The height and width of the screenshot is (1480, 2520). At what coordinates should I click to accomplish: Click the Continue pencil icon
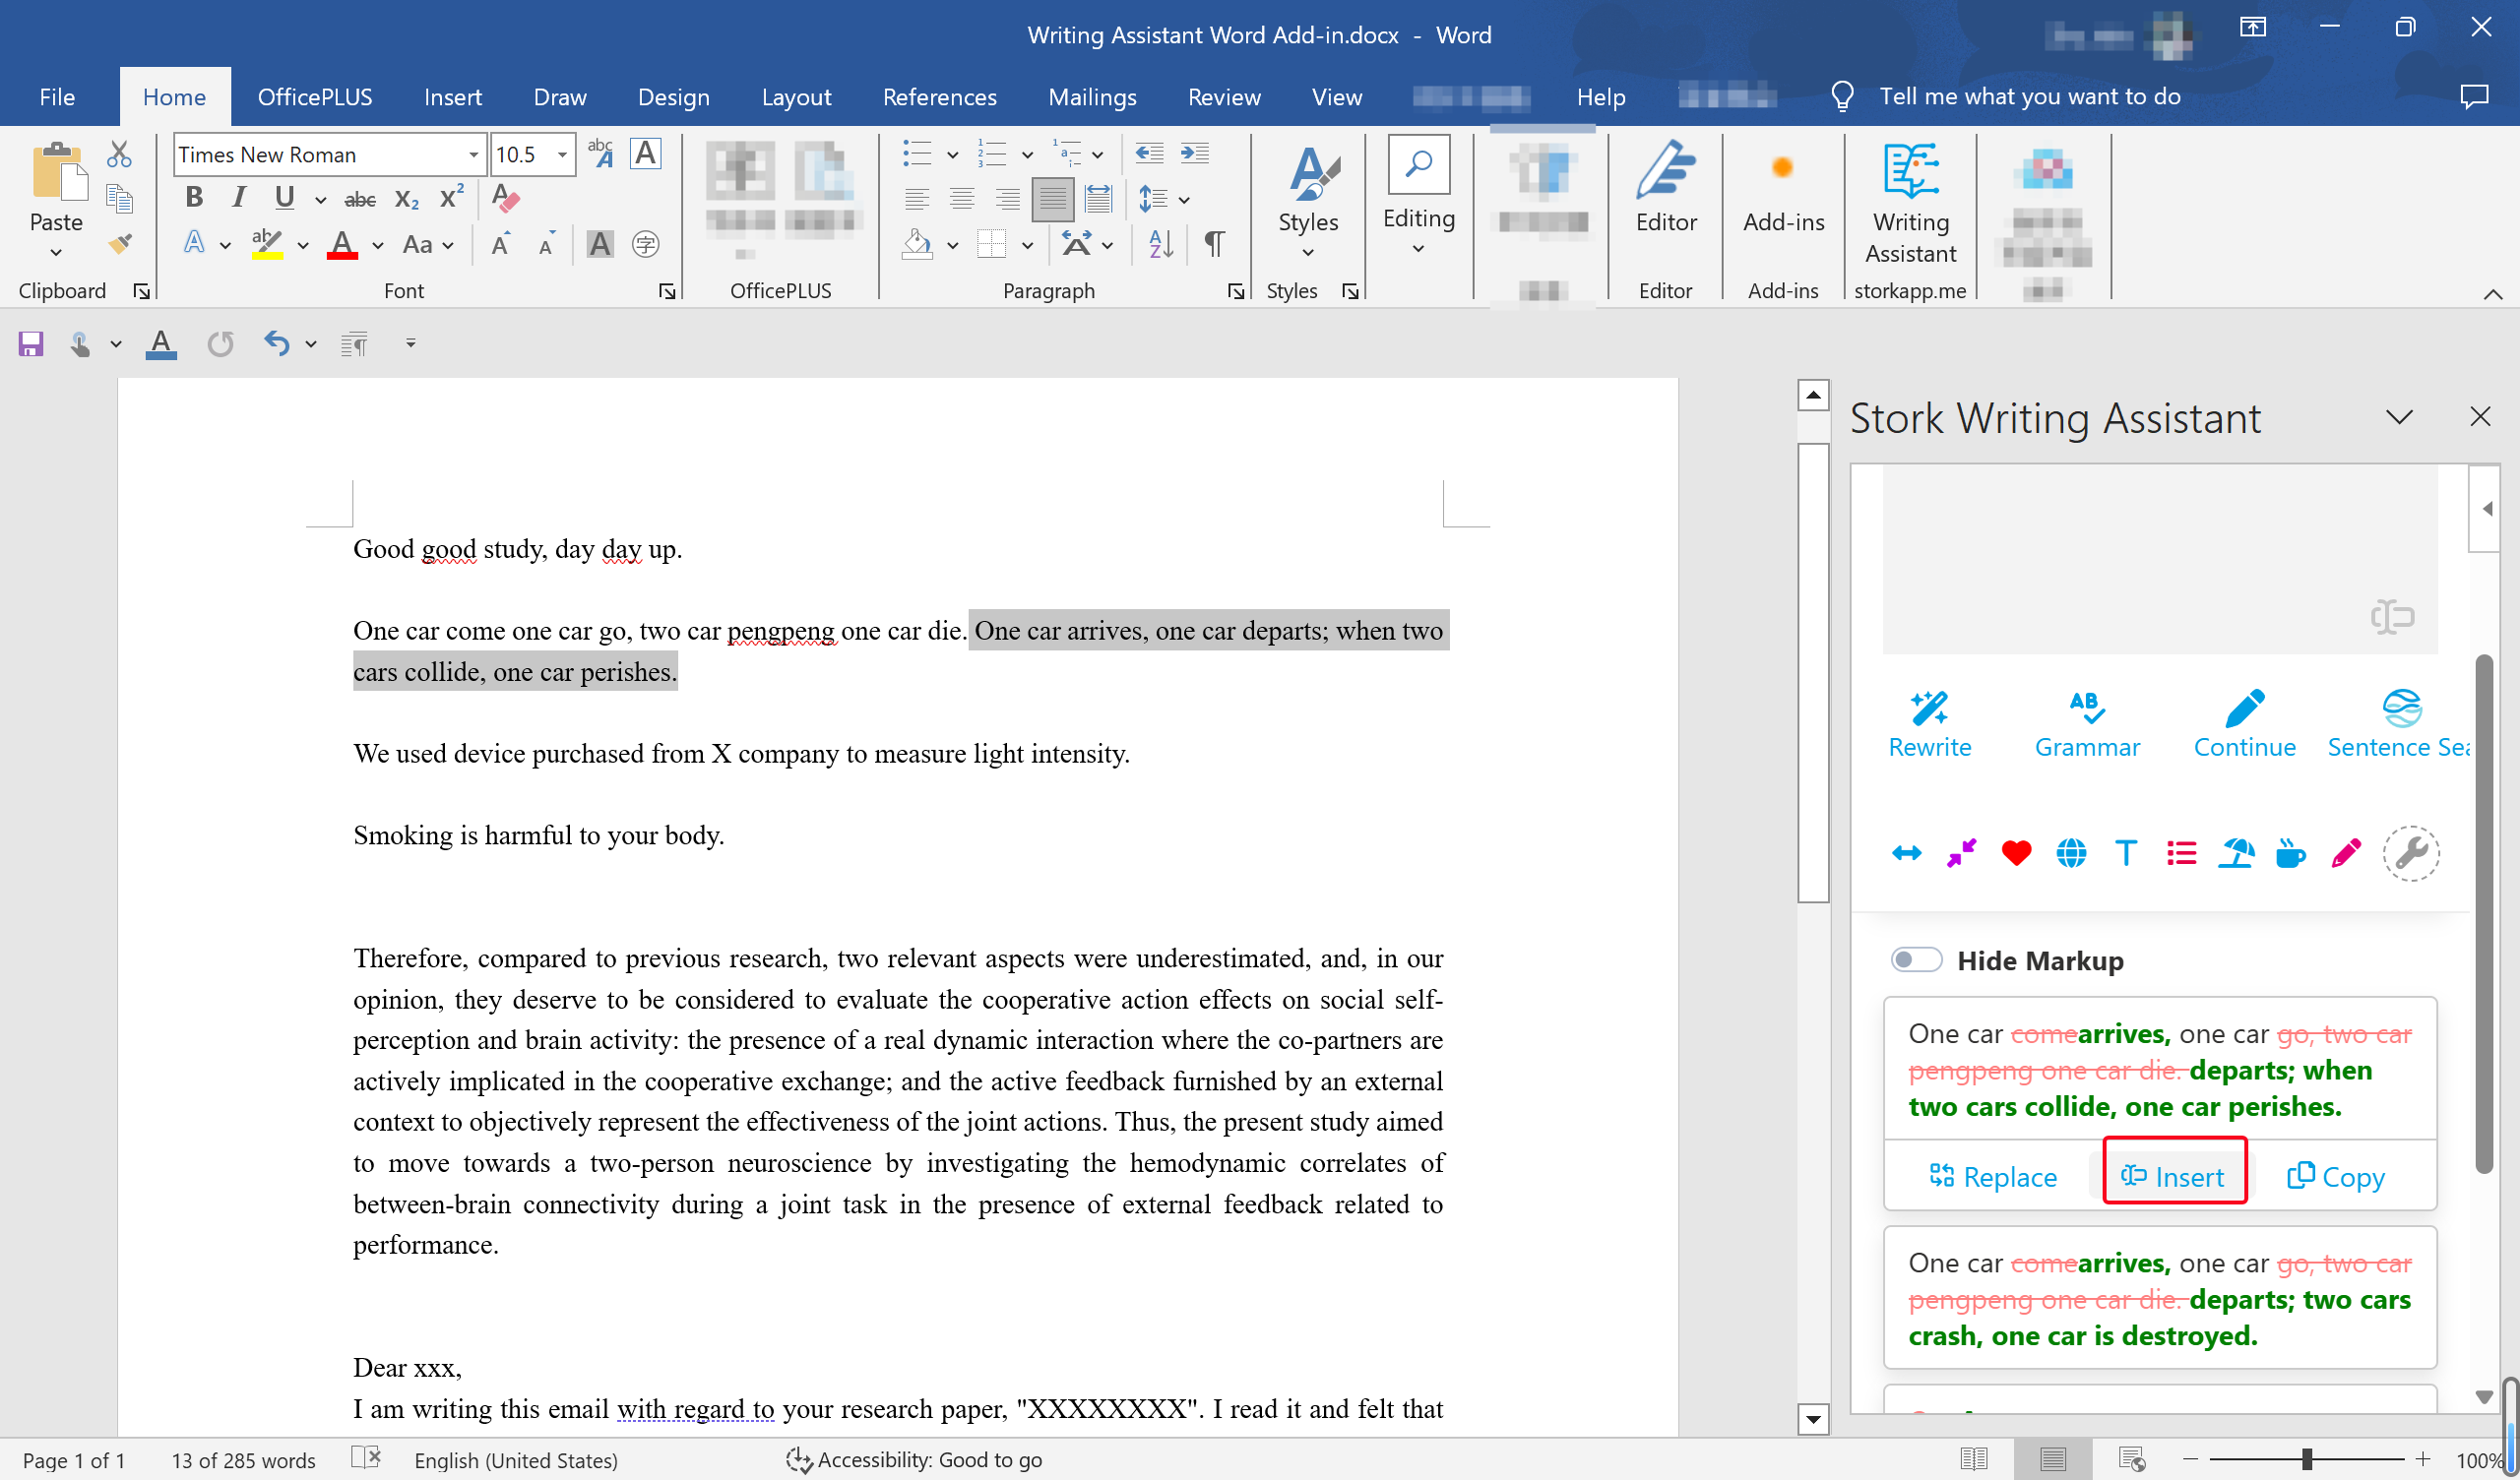coord(2244,709)
